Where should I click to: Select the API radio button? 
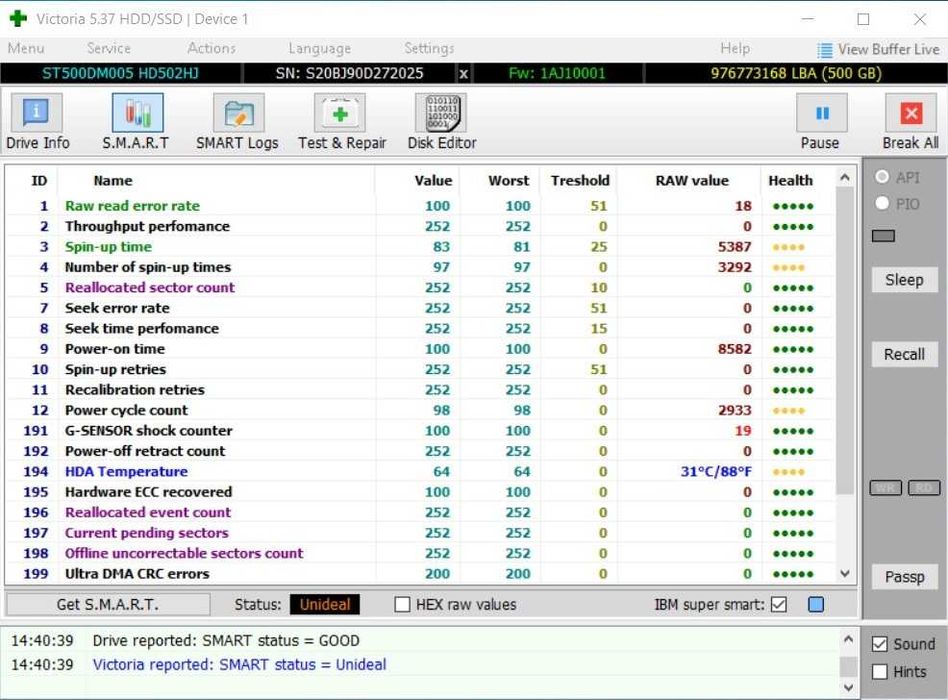[x=882, y=177]
